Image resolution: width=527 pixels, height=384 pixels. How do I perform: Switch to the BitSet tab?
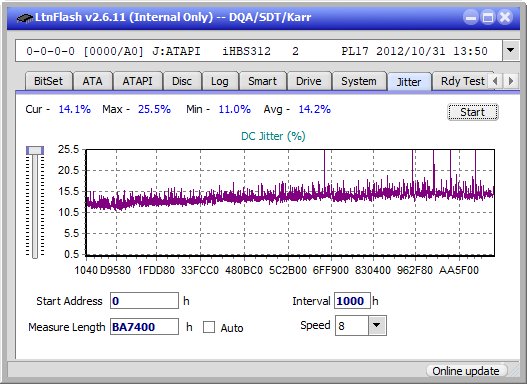[x=48, y=81]
